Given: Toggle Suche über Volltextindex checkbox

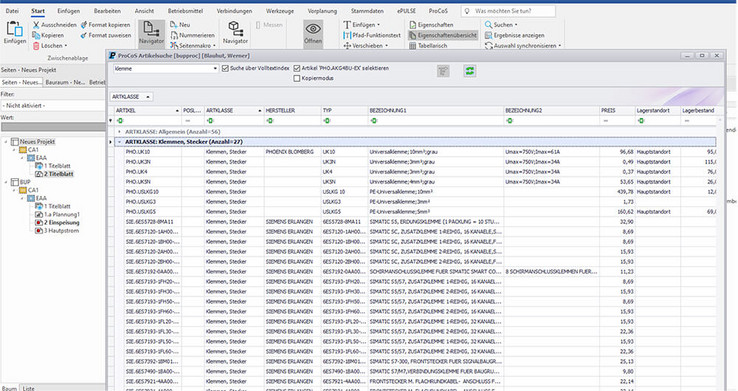Looking at the screenshot, I should point(225,68).
